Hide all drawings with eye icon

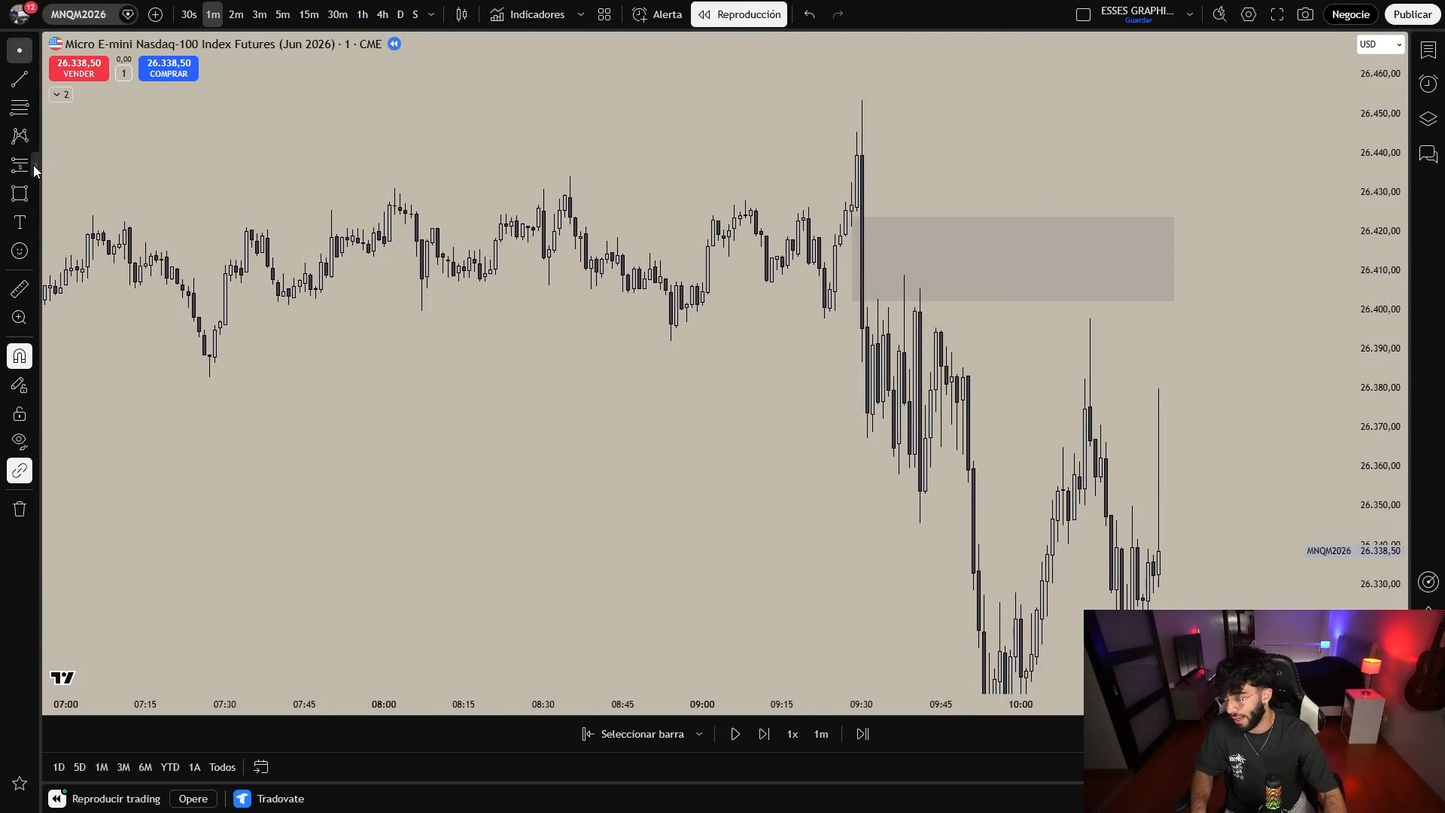pyautogui.click(x=19, y=442)
